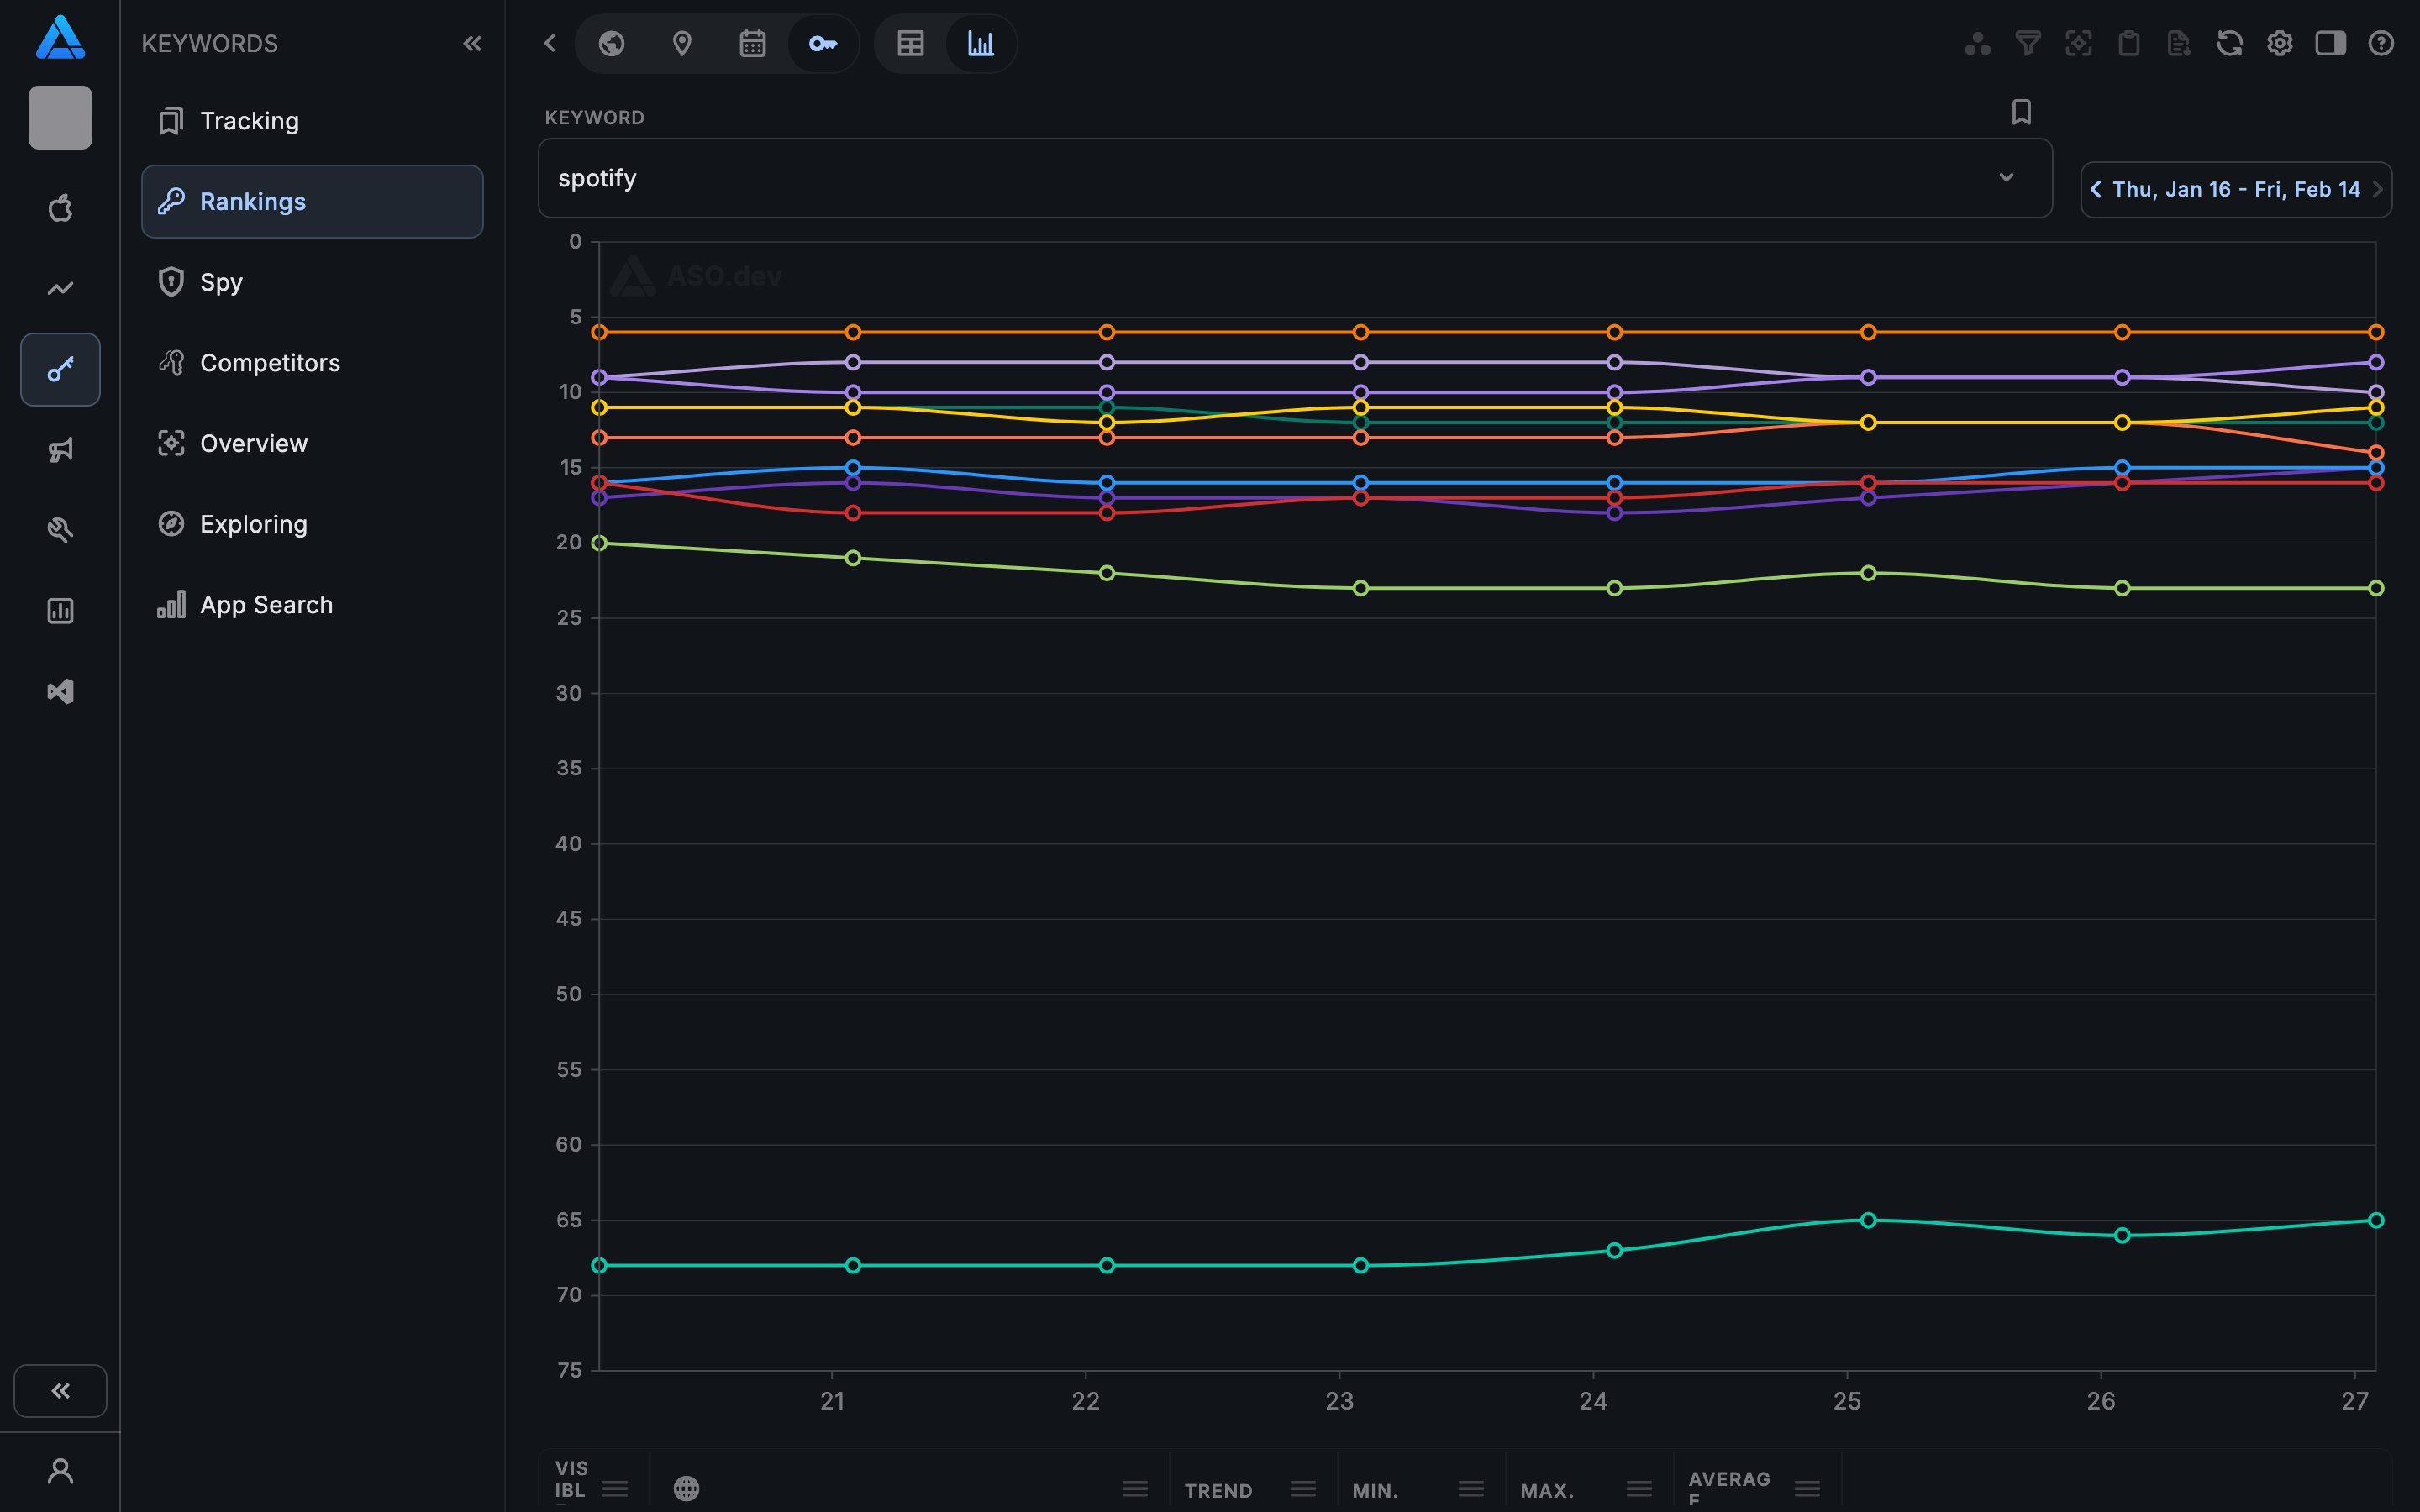The height and width of the screenshot is (1512, 2420).
Task: Click the globe country filter icon
Action: (x=611, y=43)
